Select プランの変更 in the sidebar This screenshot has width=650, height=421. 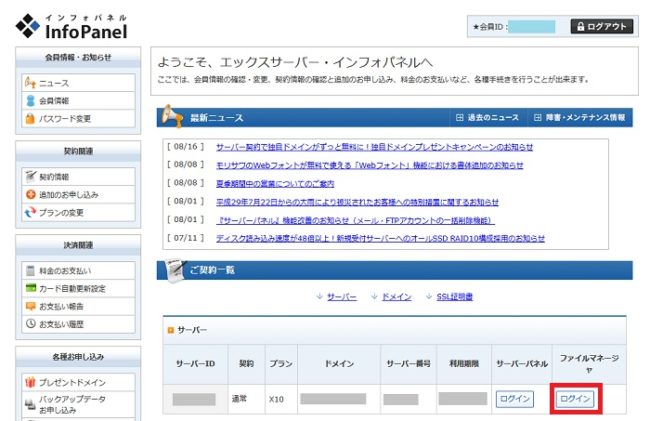click(x=78, y=212)
